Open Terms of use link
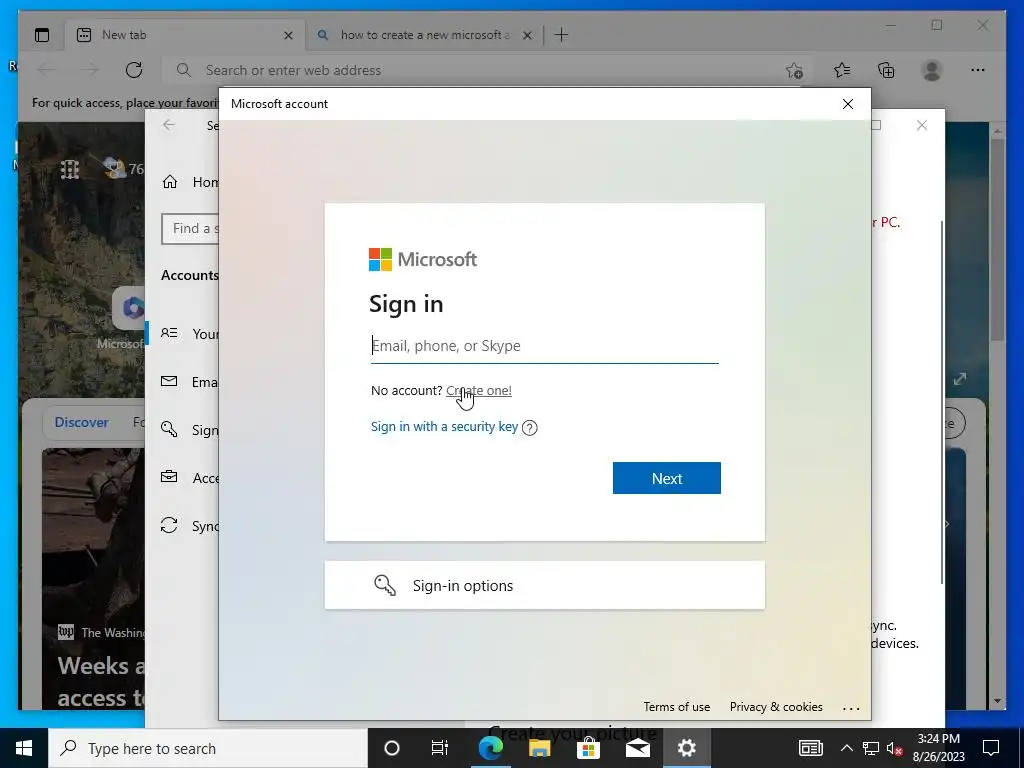The height and width of the screenshot is (768, 1024). tap(677, 707)
